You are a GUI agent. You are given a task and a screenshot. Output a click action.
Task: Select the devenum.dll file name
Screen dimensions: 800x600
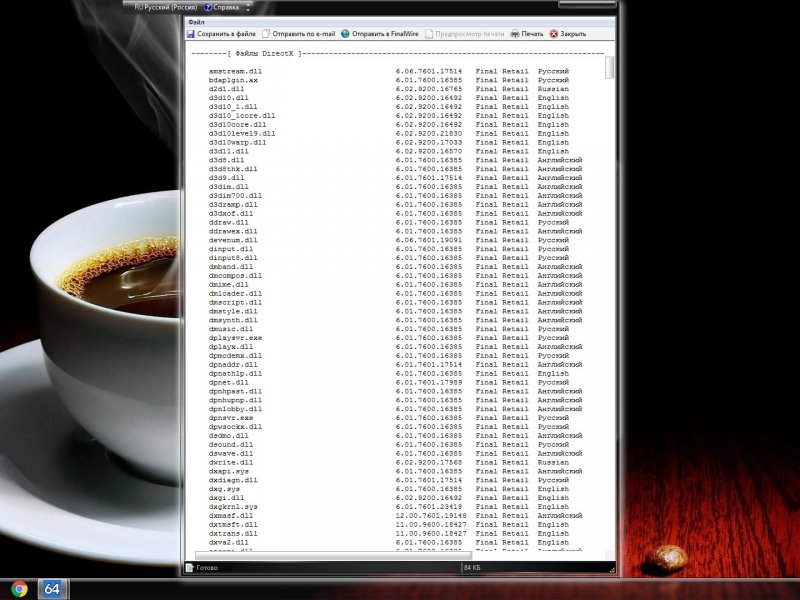(233, 240)
